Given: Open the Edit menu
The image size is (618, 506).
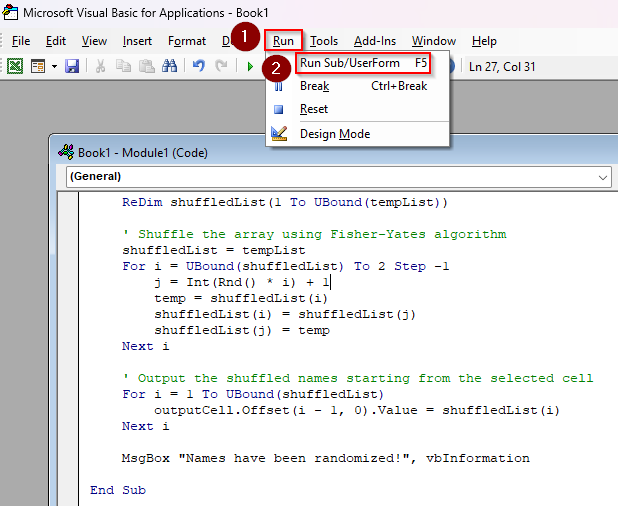Looking at the screenshot, I should pyautogui.click(x=56, y=41).
